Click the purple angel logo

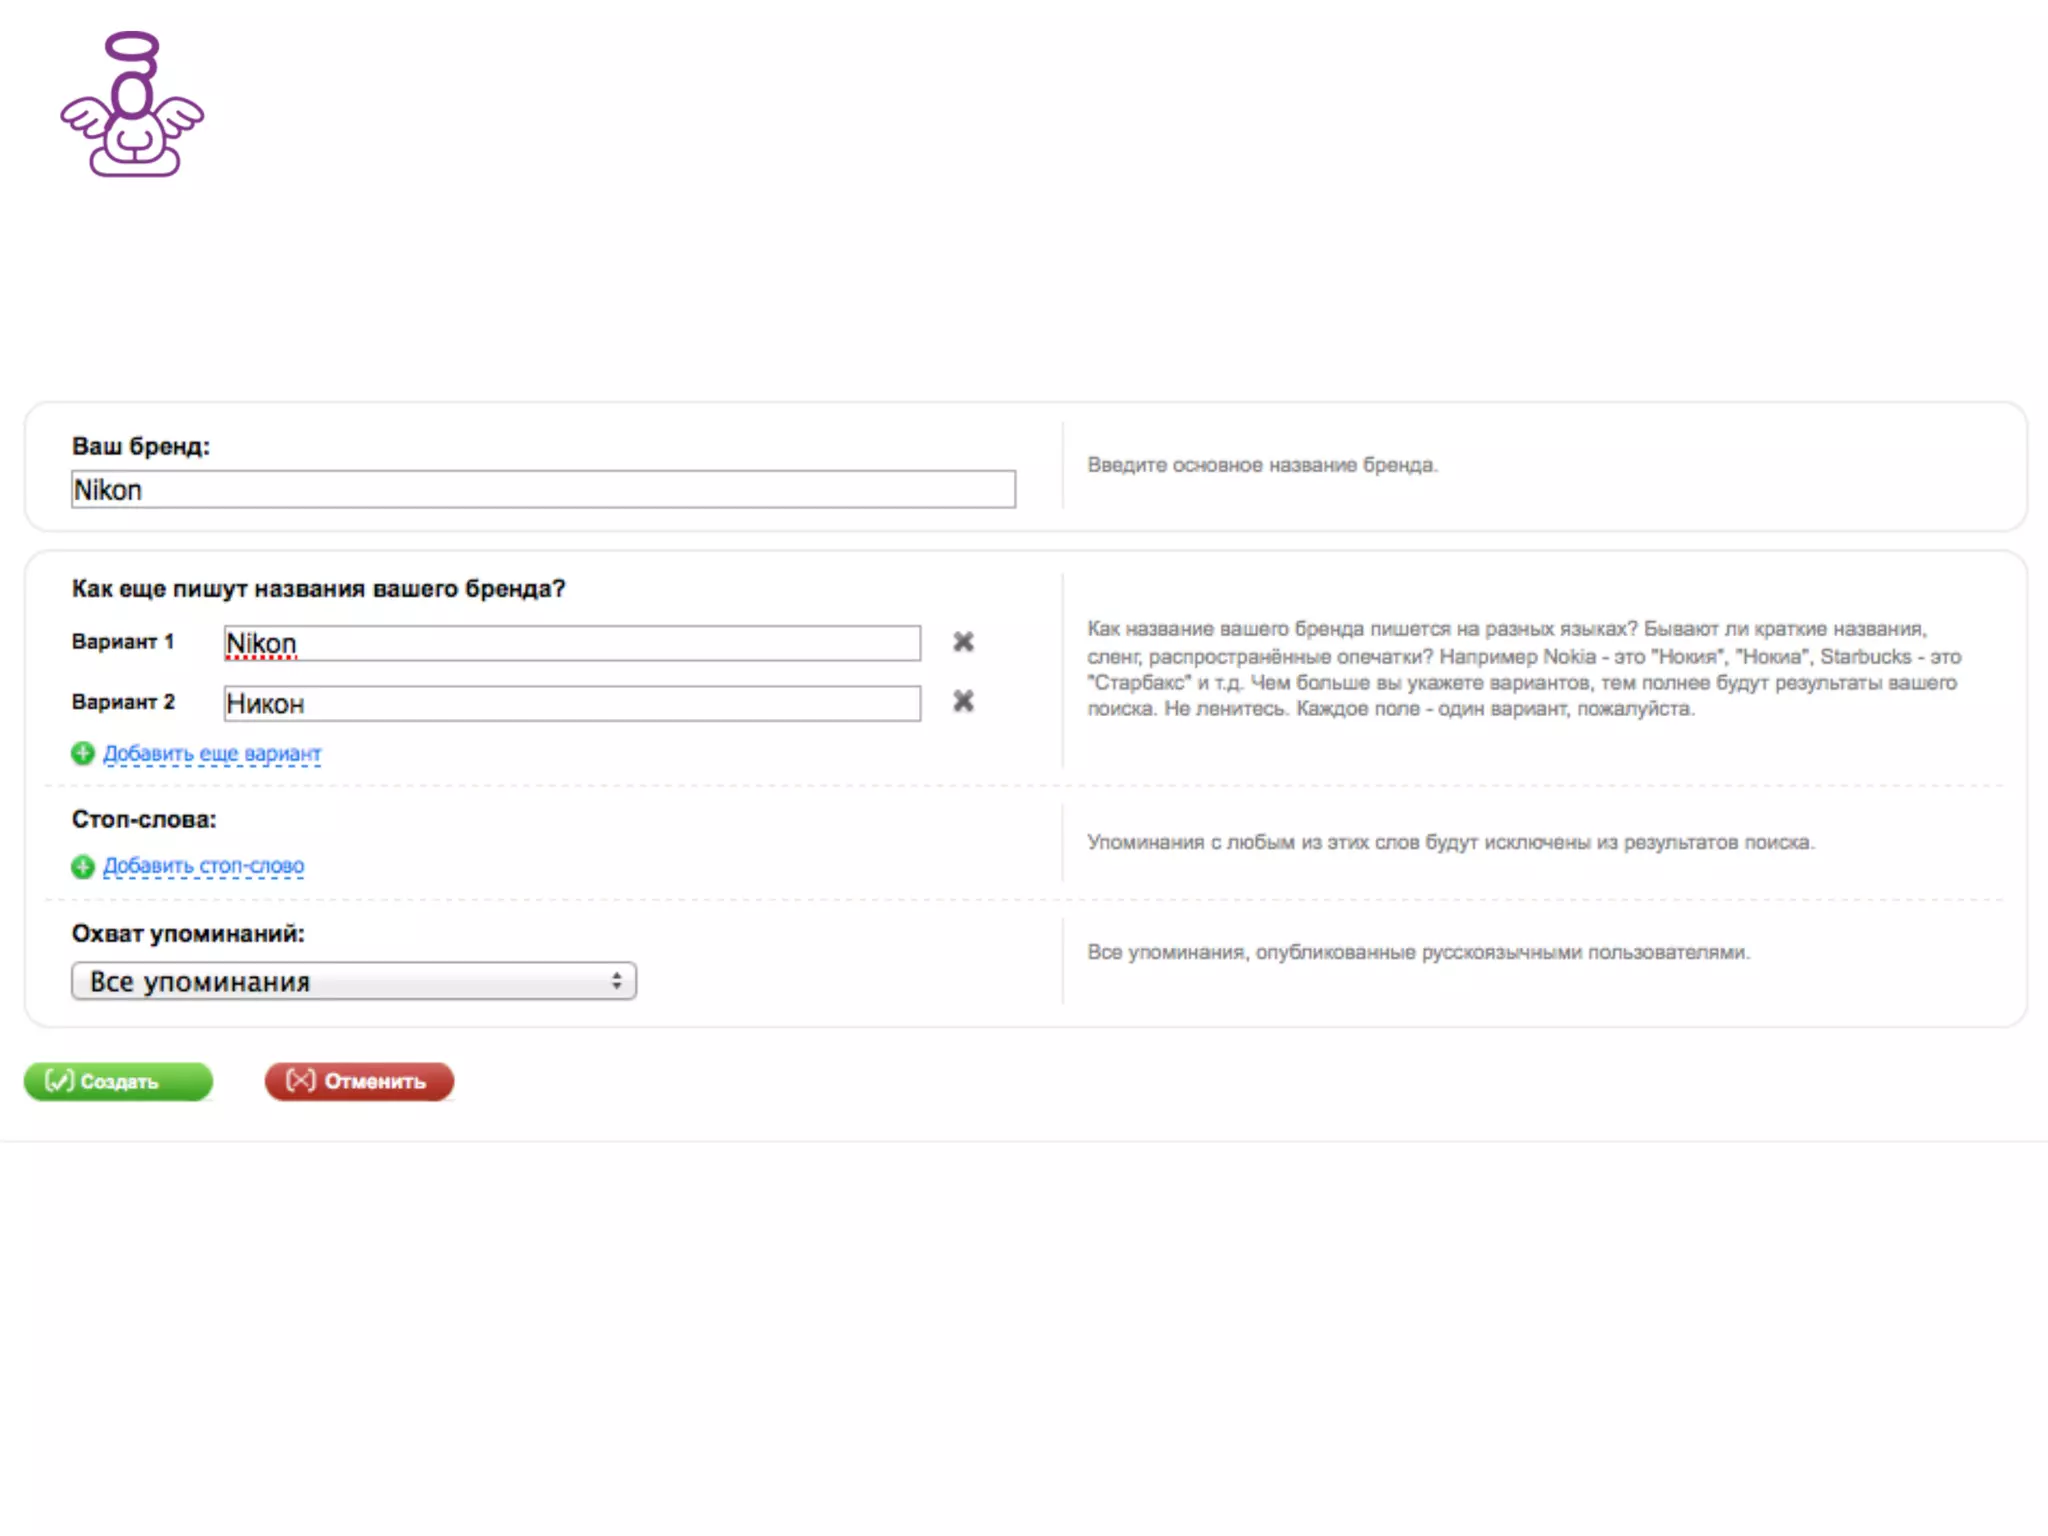(x=132, y=105)
